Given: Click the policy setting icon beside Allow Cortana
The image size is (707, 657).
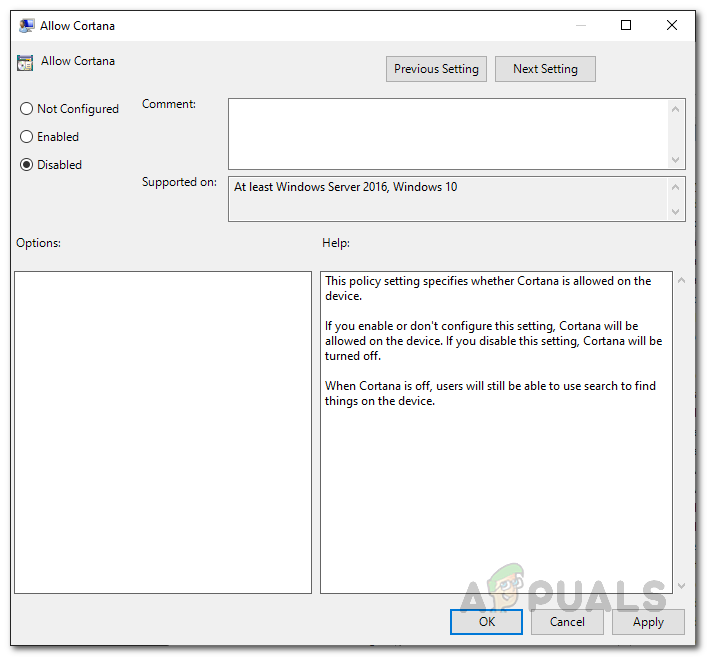Looking at the screenshot, I should coord(25,63).
